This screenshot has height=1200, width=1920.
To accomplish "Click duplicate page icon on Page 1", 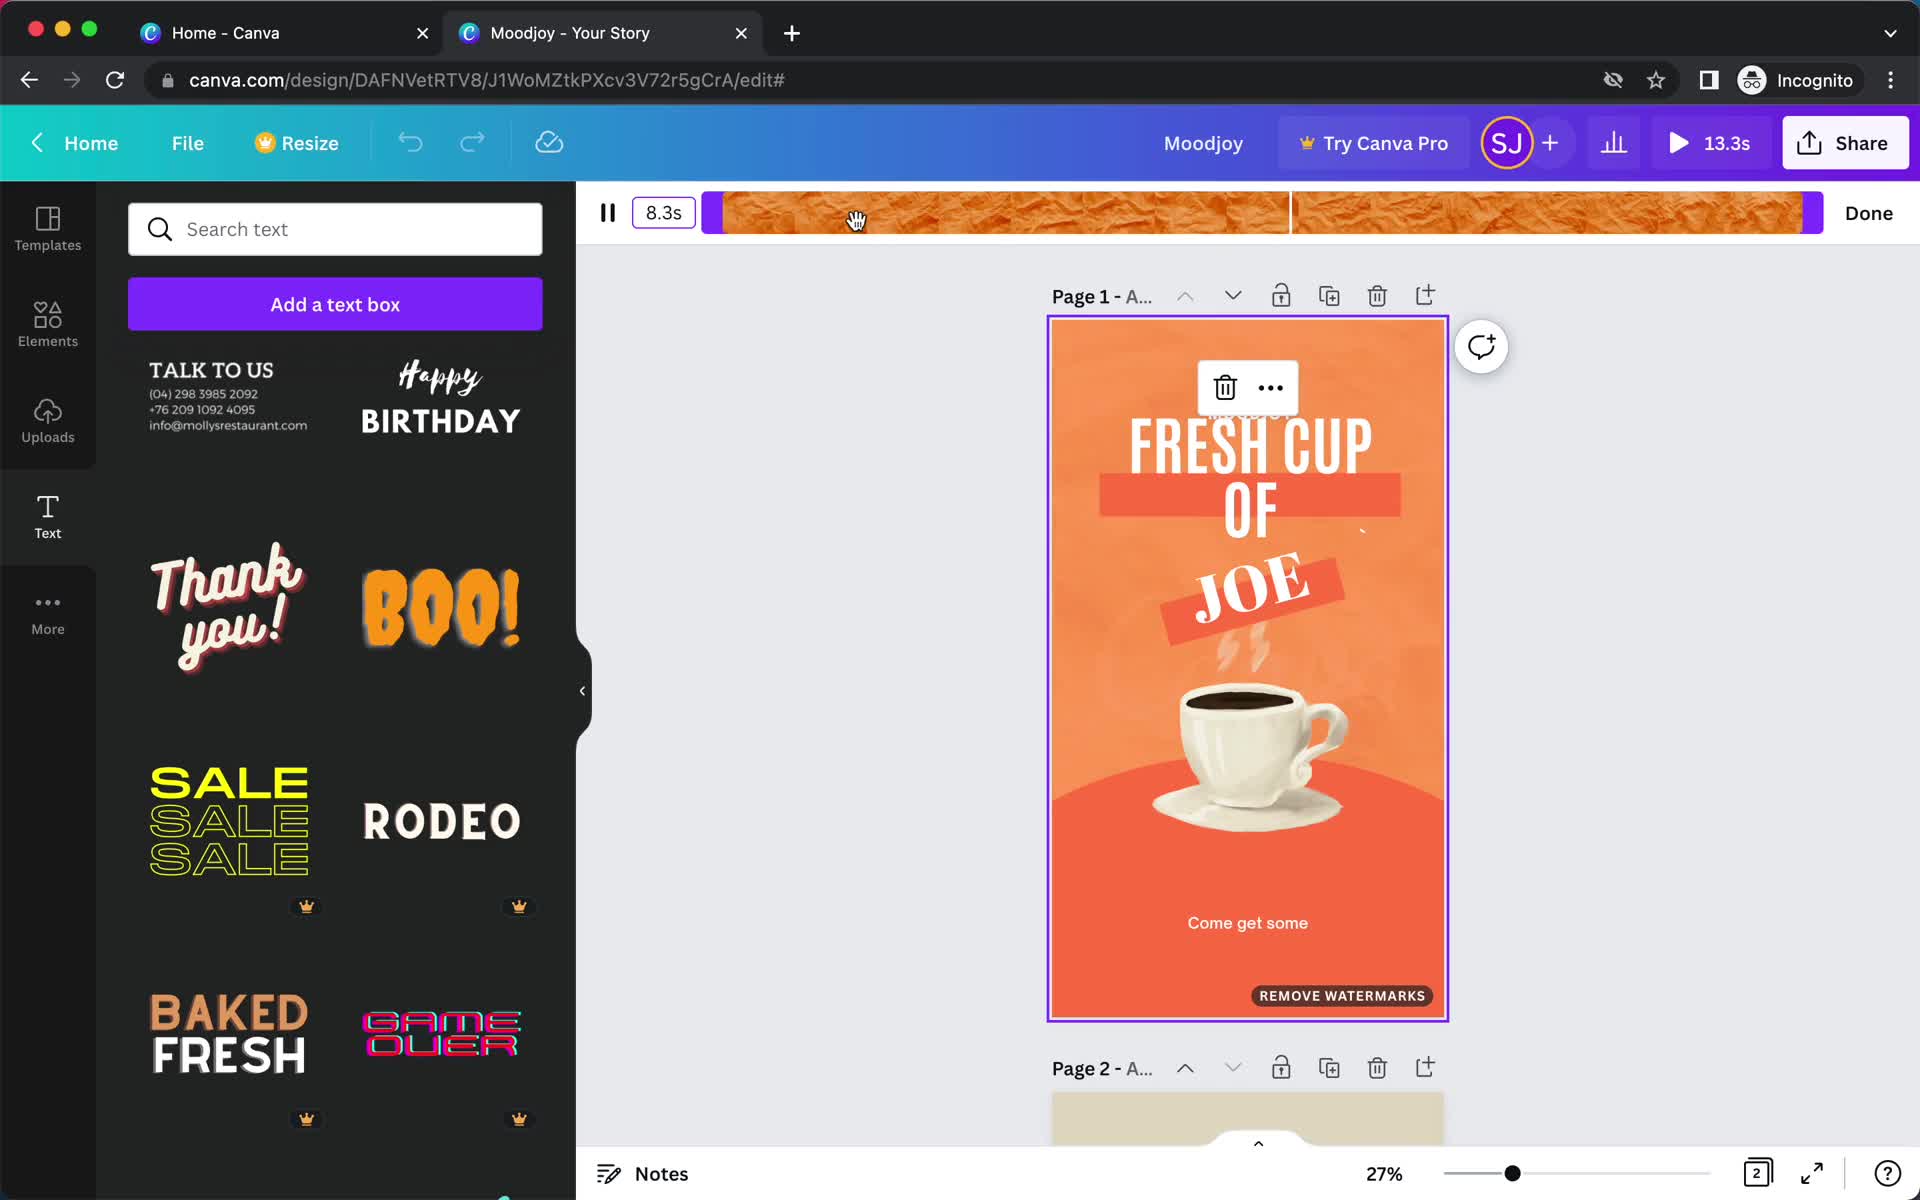I will (x=1328, y=294).
